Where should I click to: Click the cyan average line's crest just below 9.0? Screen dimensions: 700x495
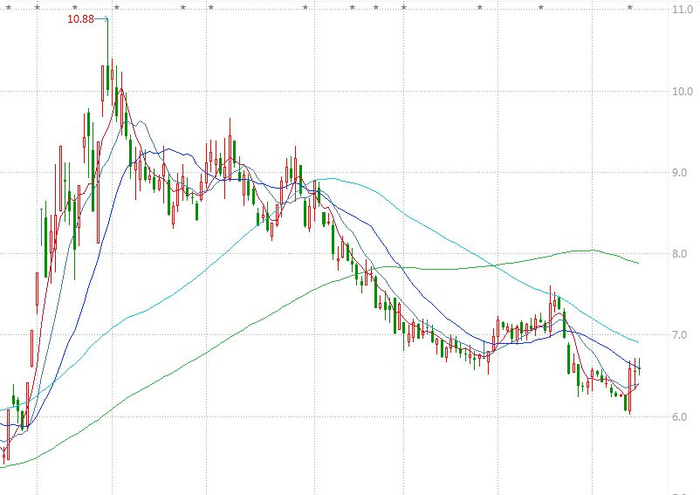(x=330, y=179)
